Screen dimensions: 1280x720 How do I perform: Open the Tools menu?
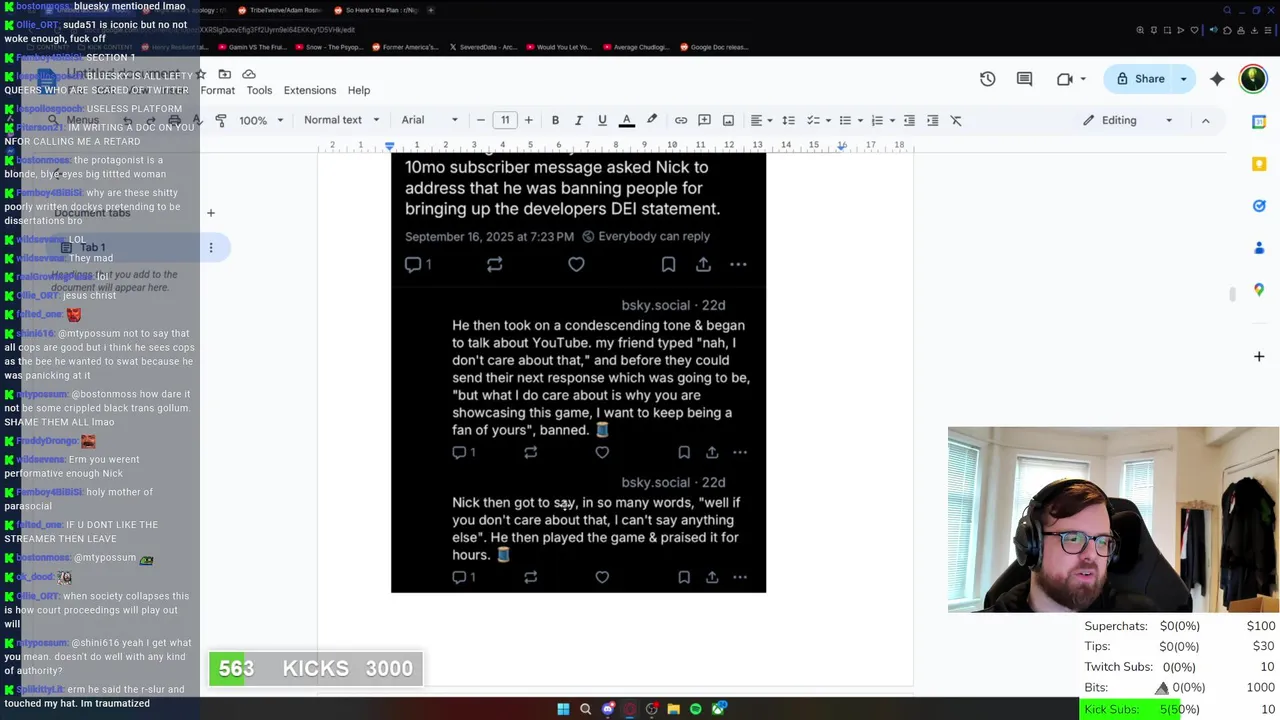[x=259, y=90]
